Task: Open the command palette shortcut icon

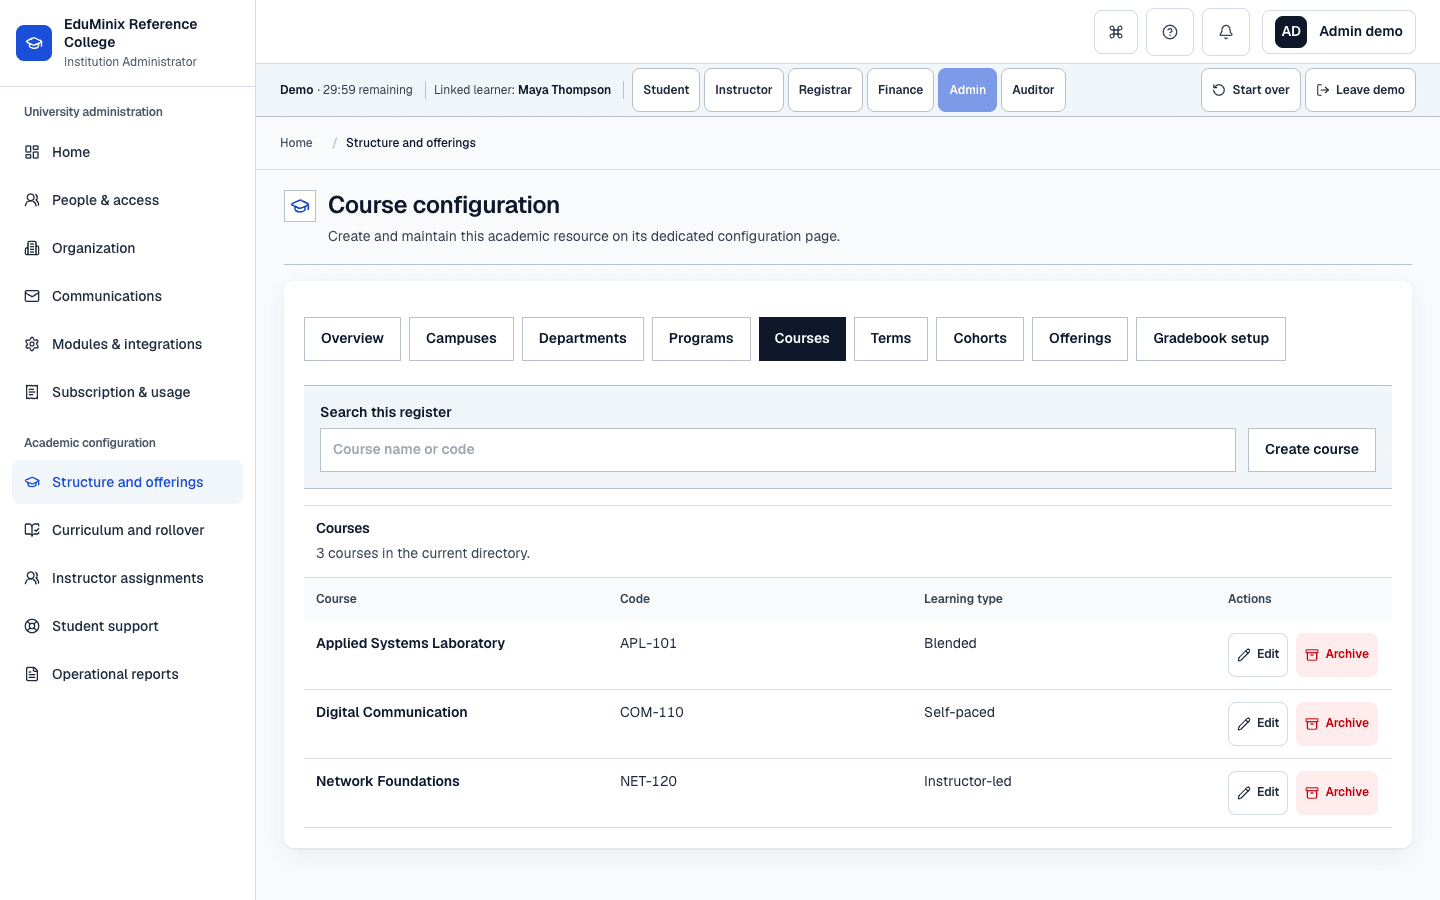Action: click(x=1116, y=32)
